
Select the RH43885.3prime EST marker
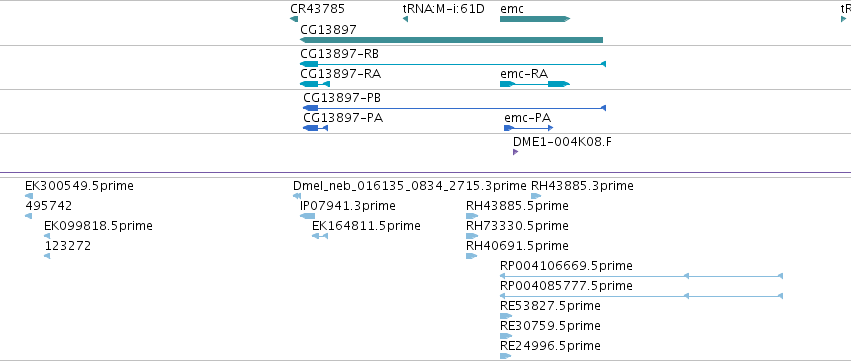pos(536,196)
